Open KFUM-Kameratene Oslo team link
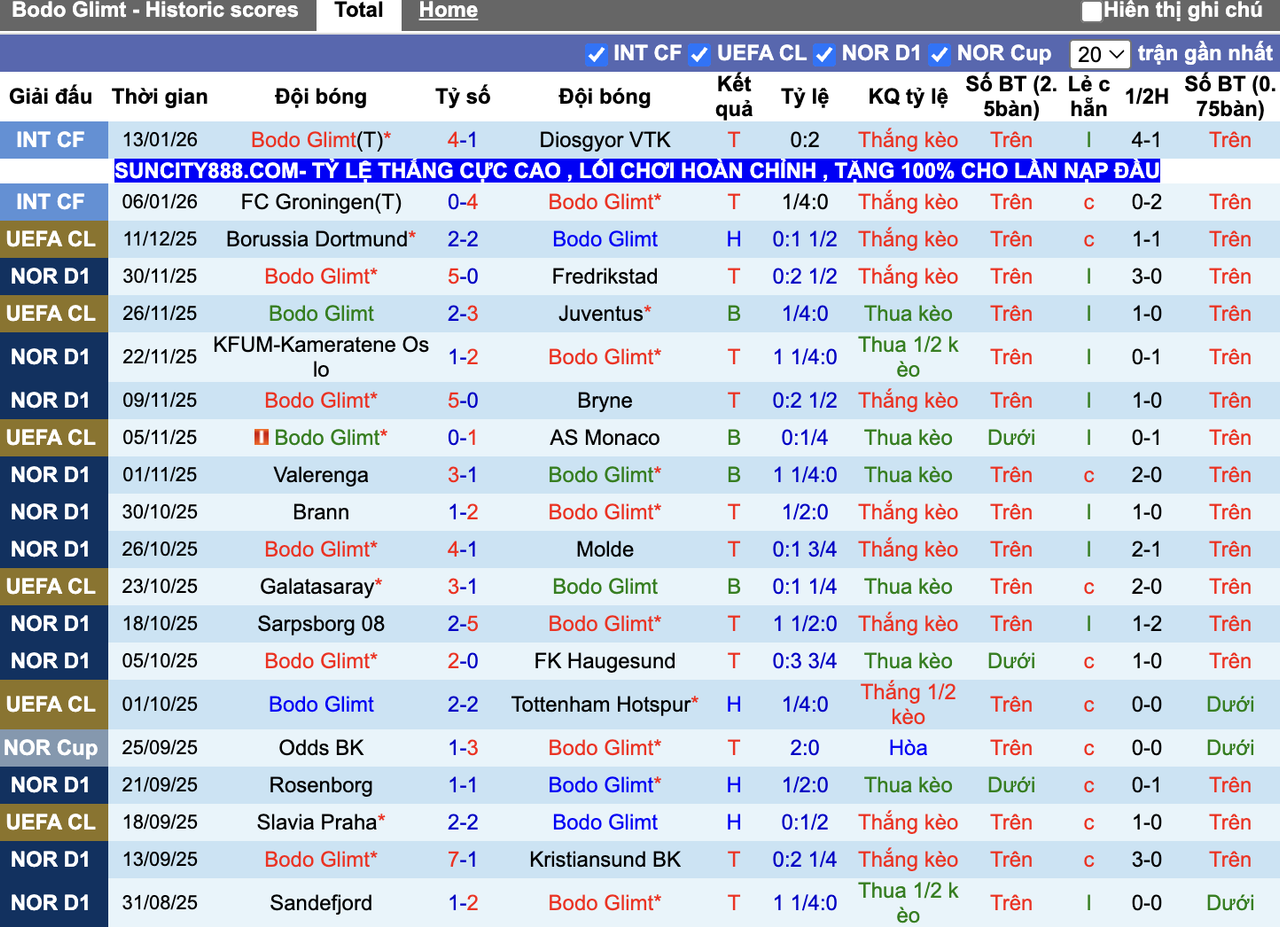The height and width of the screenshot is (927, 1280). click(321, 357)
